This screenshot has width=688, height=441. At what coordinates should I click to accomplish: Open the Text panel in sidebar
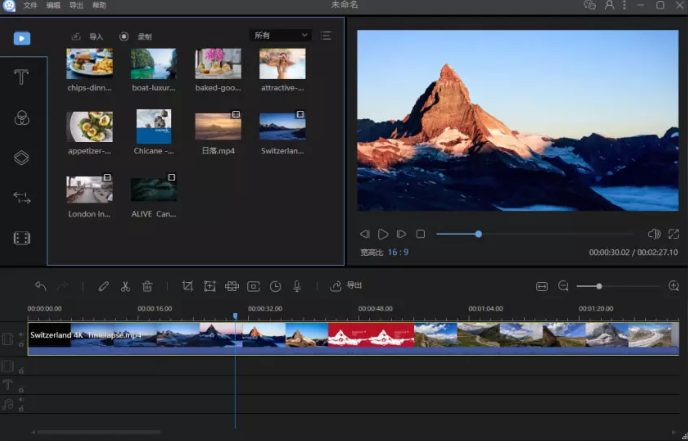click(x=21, y=77)
